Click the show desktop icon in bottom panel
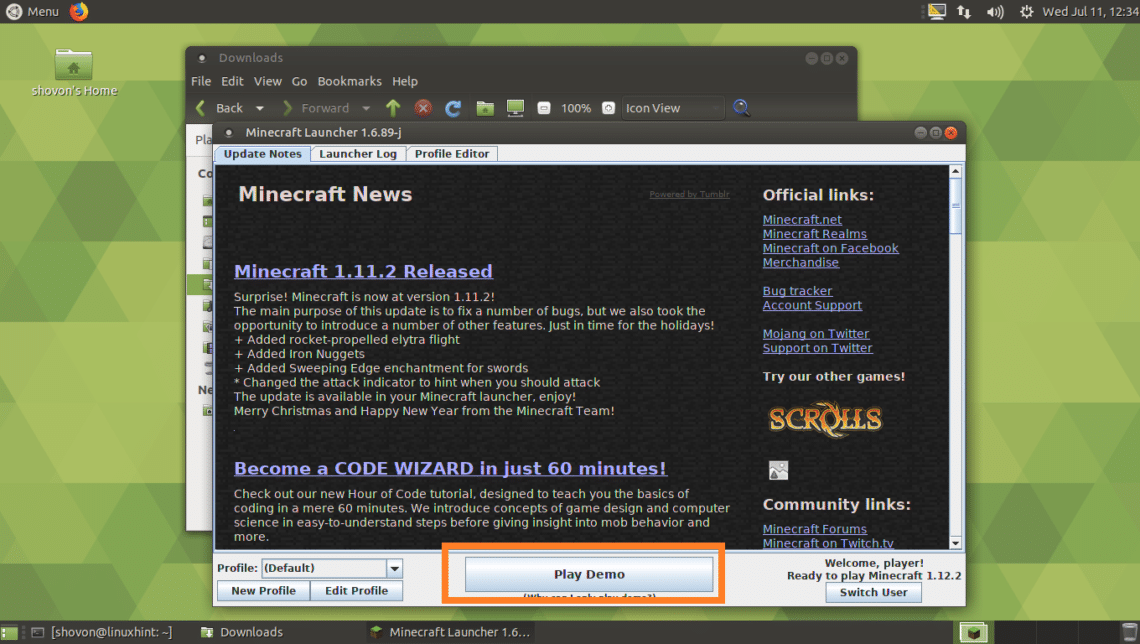Screen dimensions: 1140x644 click(x=9, y=632)
